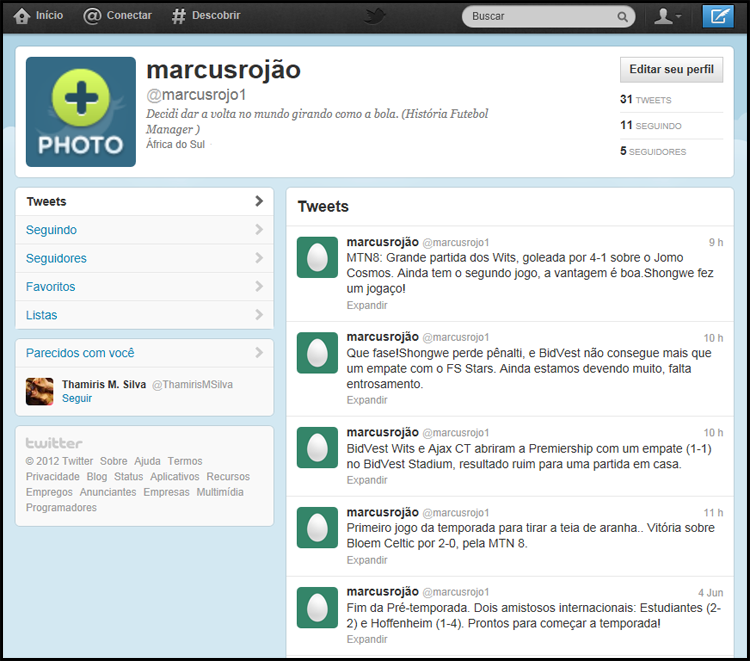The image size is (750, 661).
Task: Click the Twitter bird logo in top bar
Action: pyautogui.click(x=375, y=16)
